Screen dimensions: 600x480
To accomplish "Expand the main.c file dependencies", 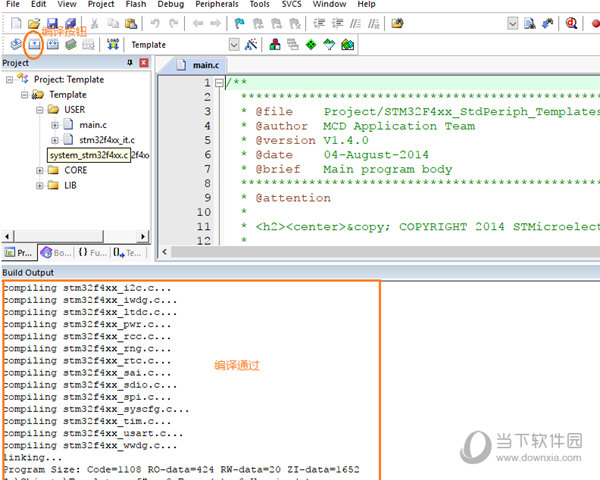I will (55, 125).
